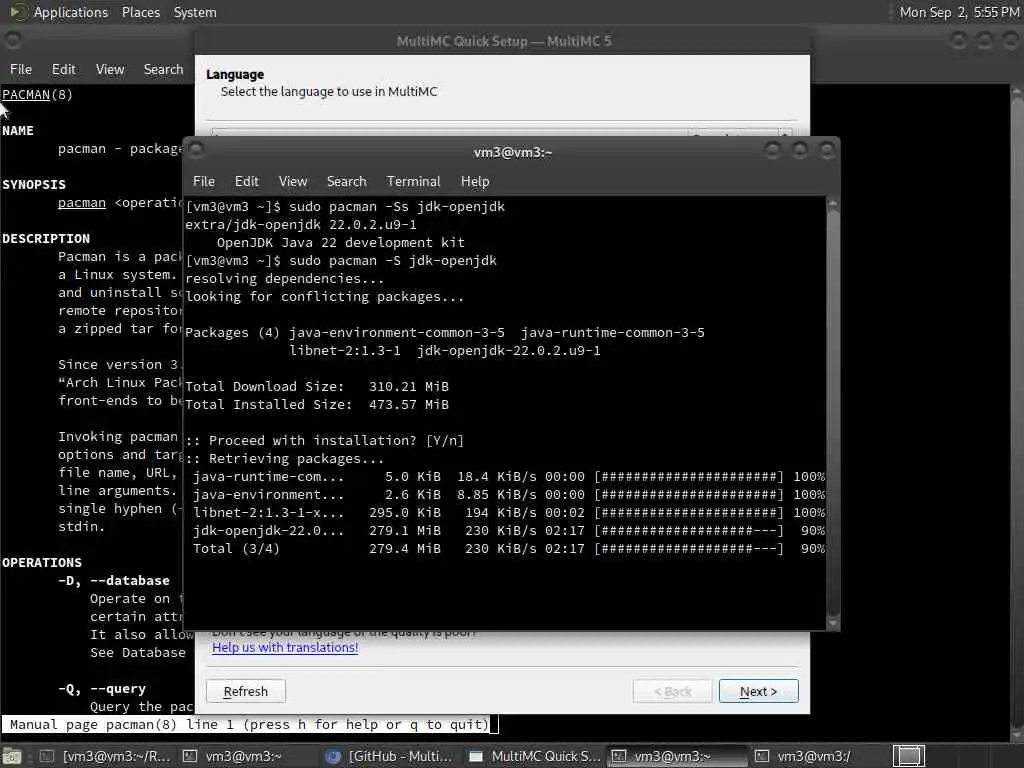This screenshot has width=1024, height=768.
Task: Open the System menu in the top panel
Action: tap(195, 12)
